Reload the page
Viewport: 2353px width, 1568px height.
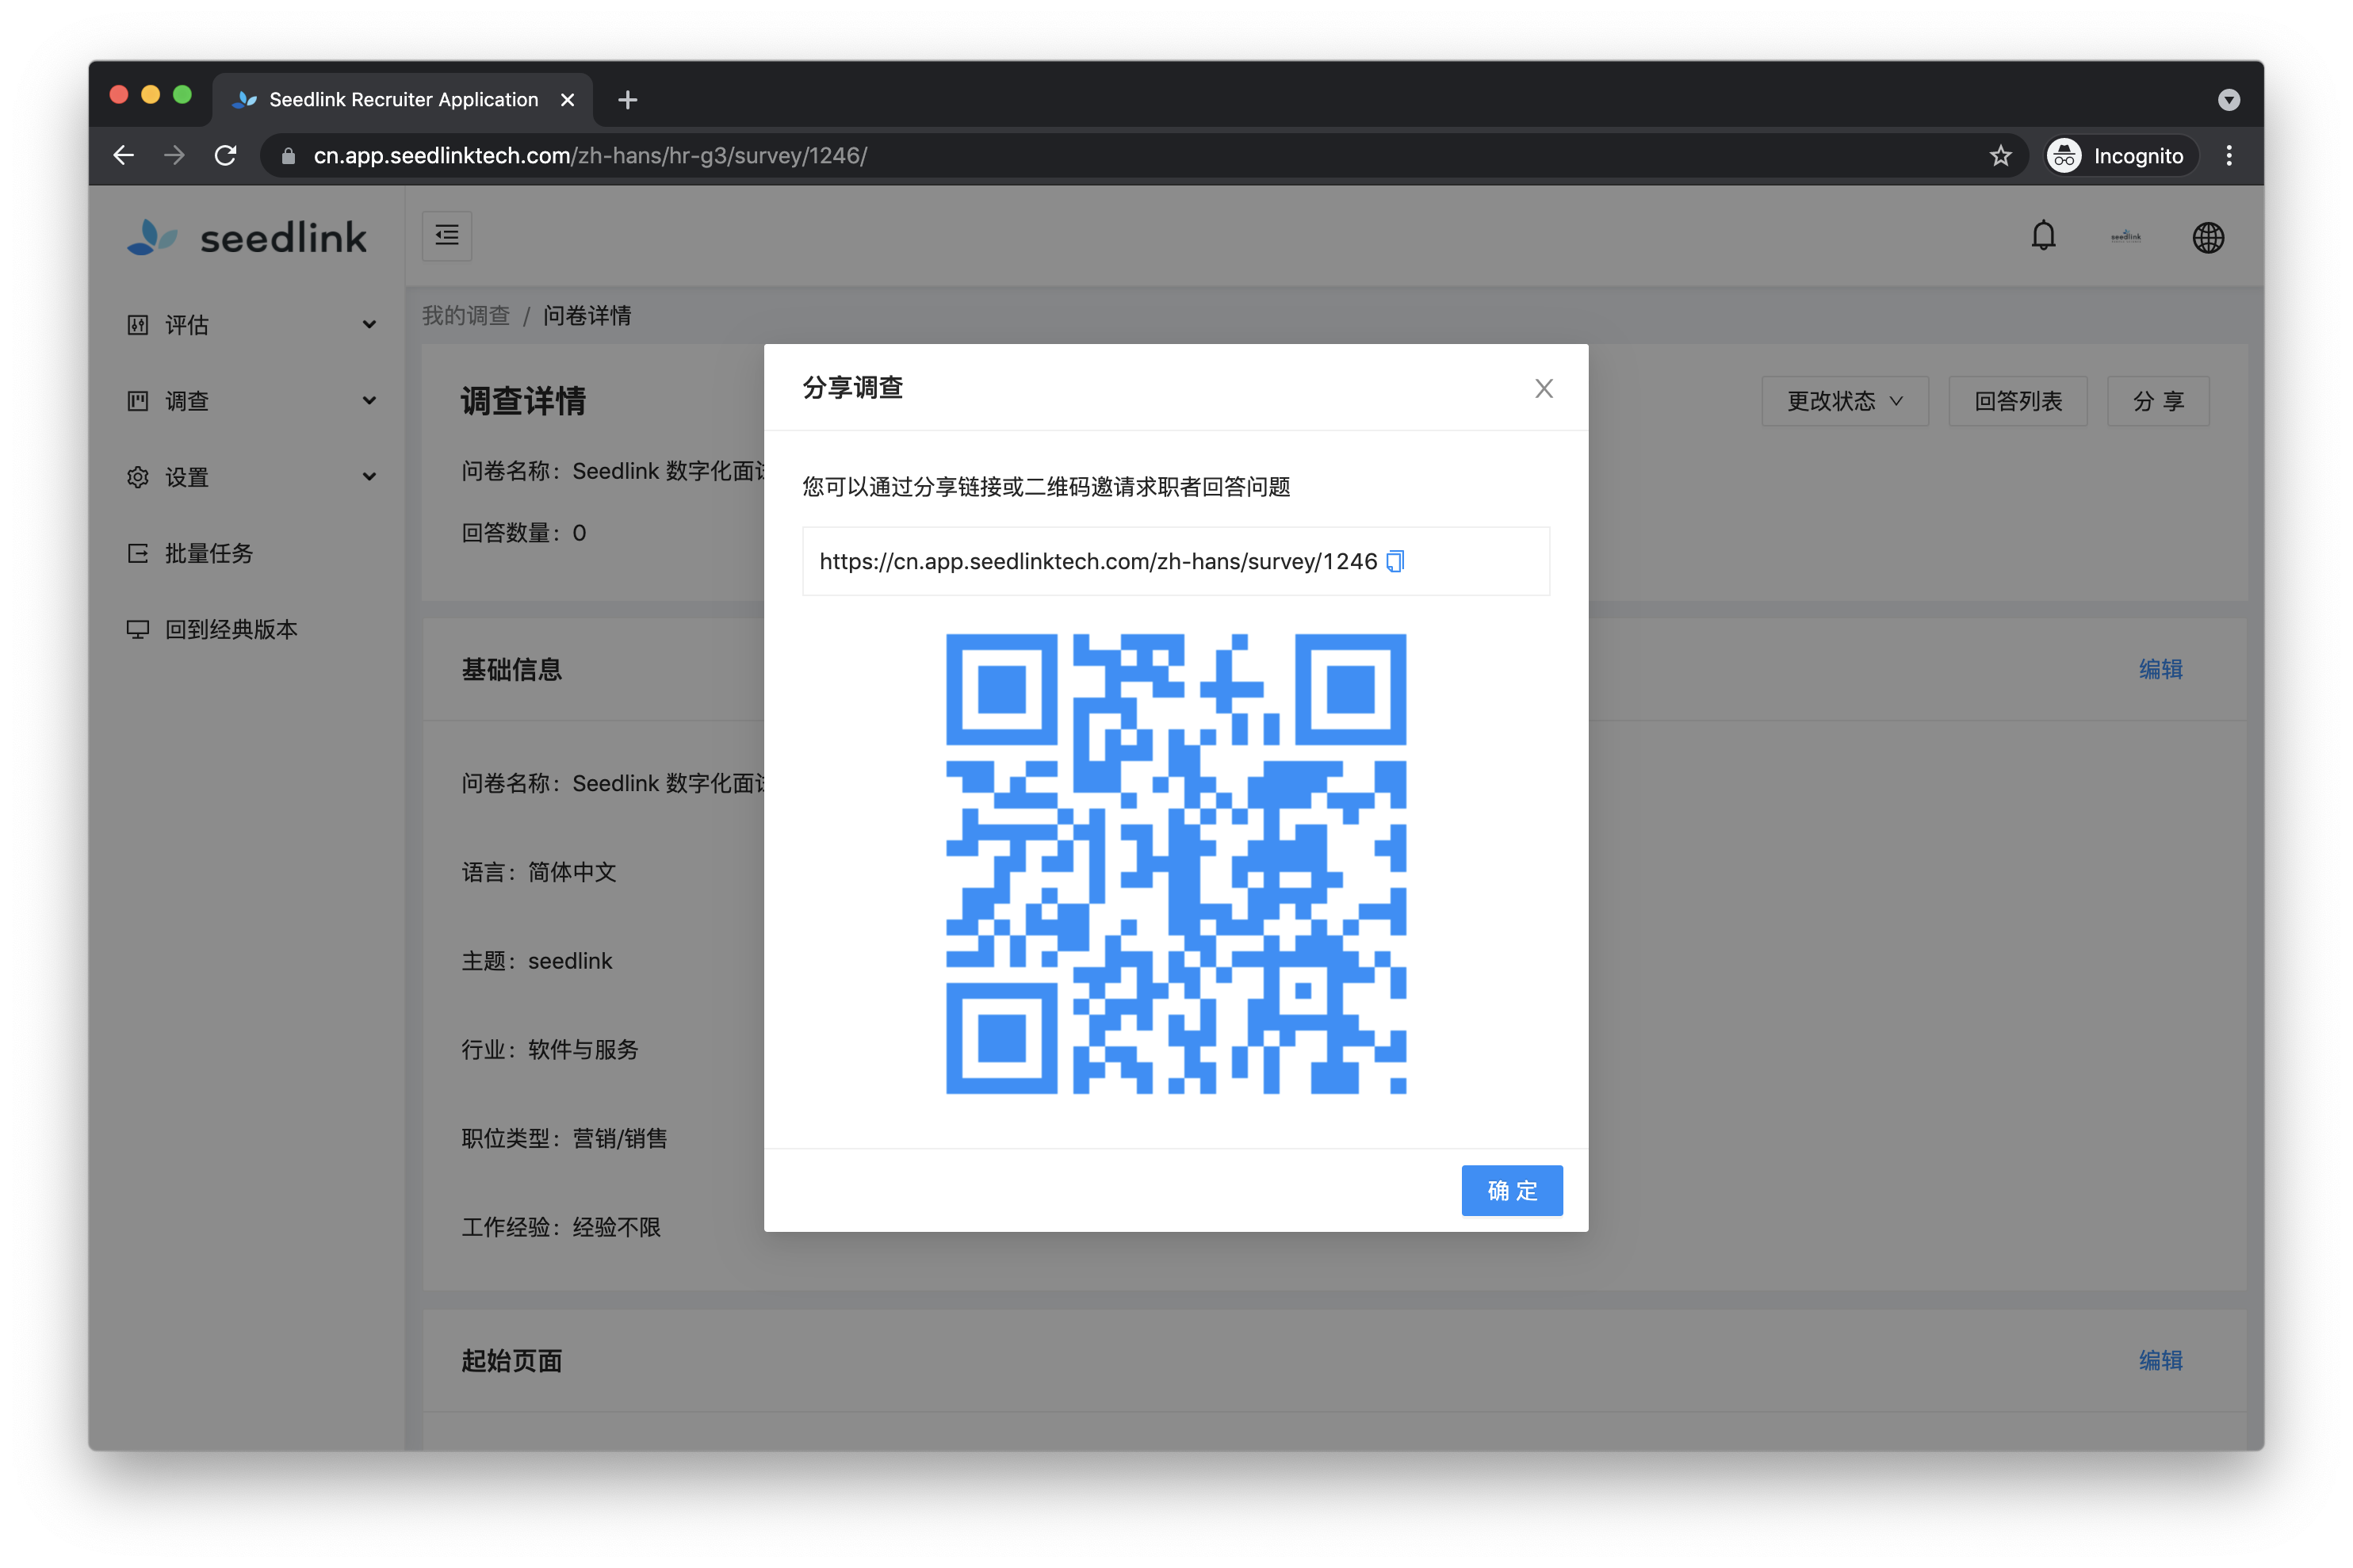[226, 155]
